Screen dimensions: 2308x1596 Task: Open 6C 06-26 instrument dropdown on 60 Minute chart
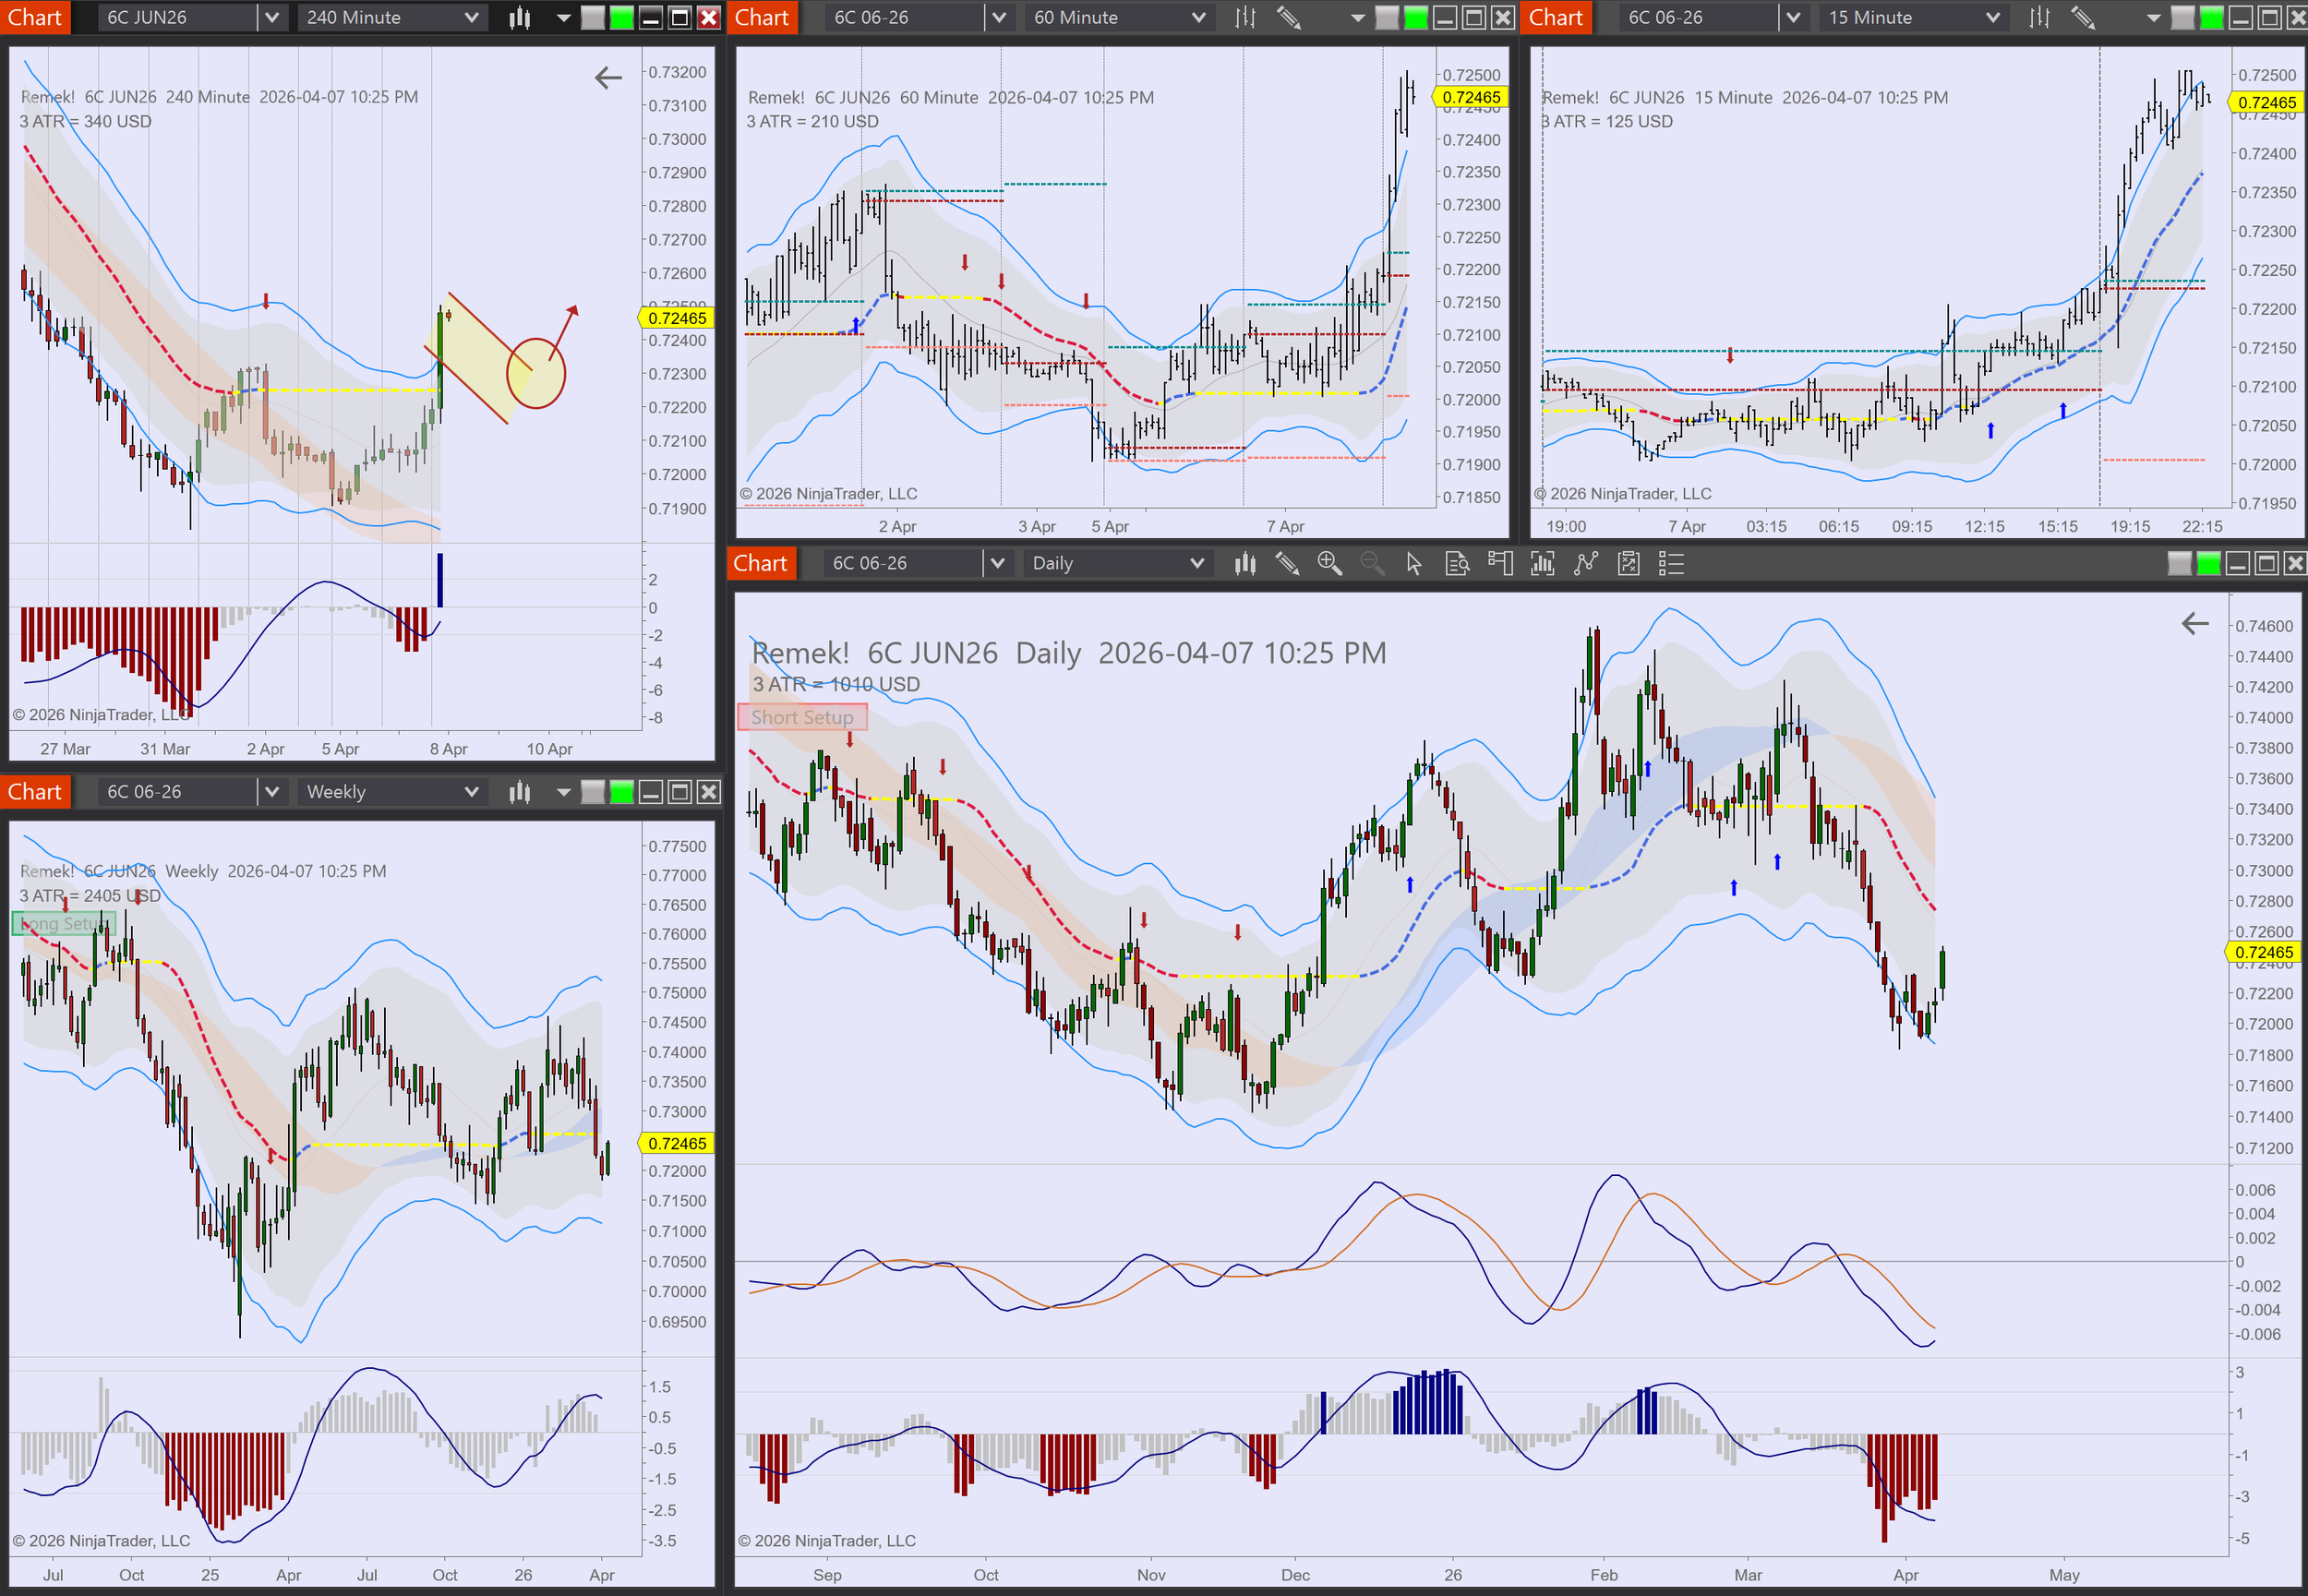pyautogui.click(x=998, y=18)
